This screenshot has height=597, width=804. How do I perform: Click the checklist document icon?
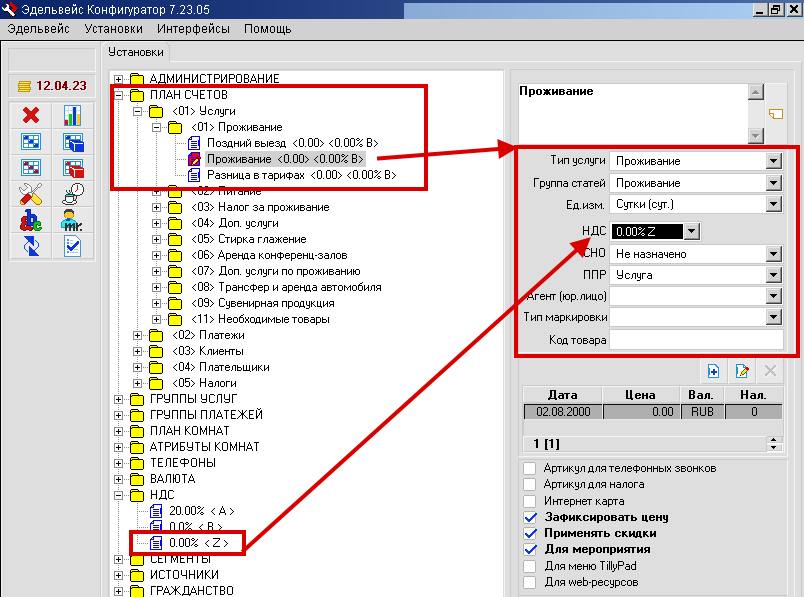(72, 245)
